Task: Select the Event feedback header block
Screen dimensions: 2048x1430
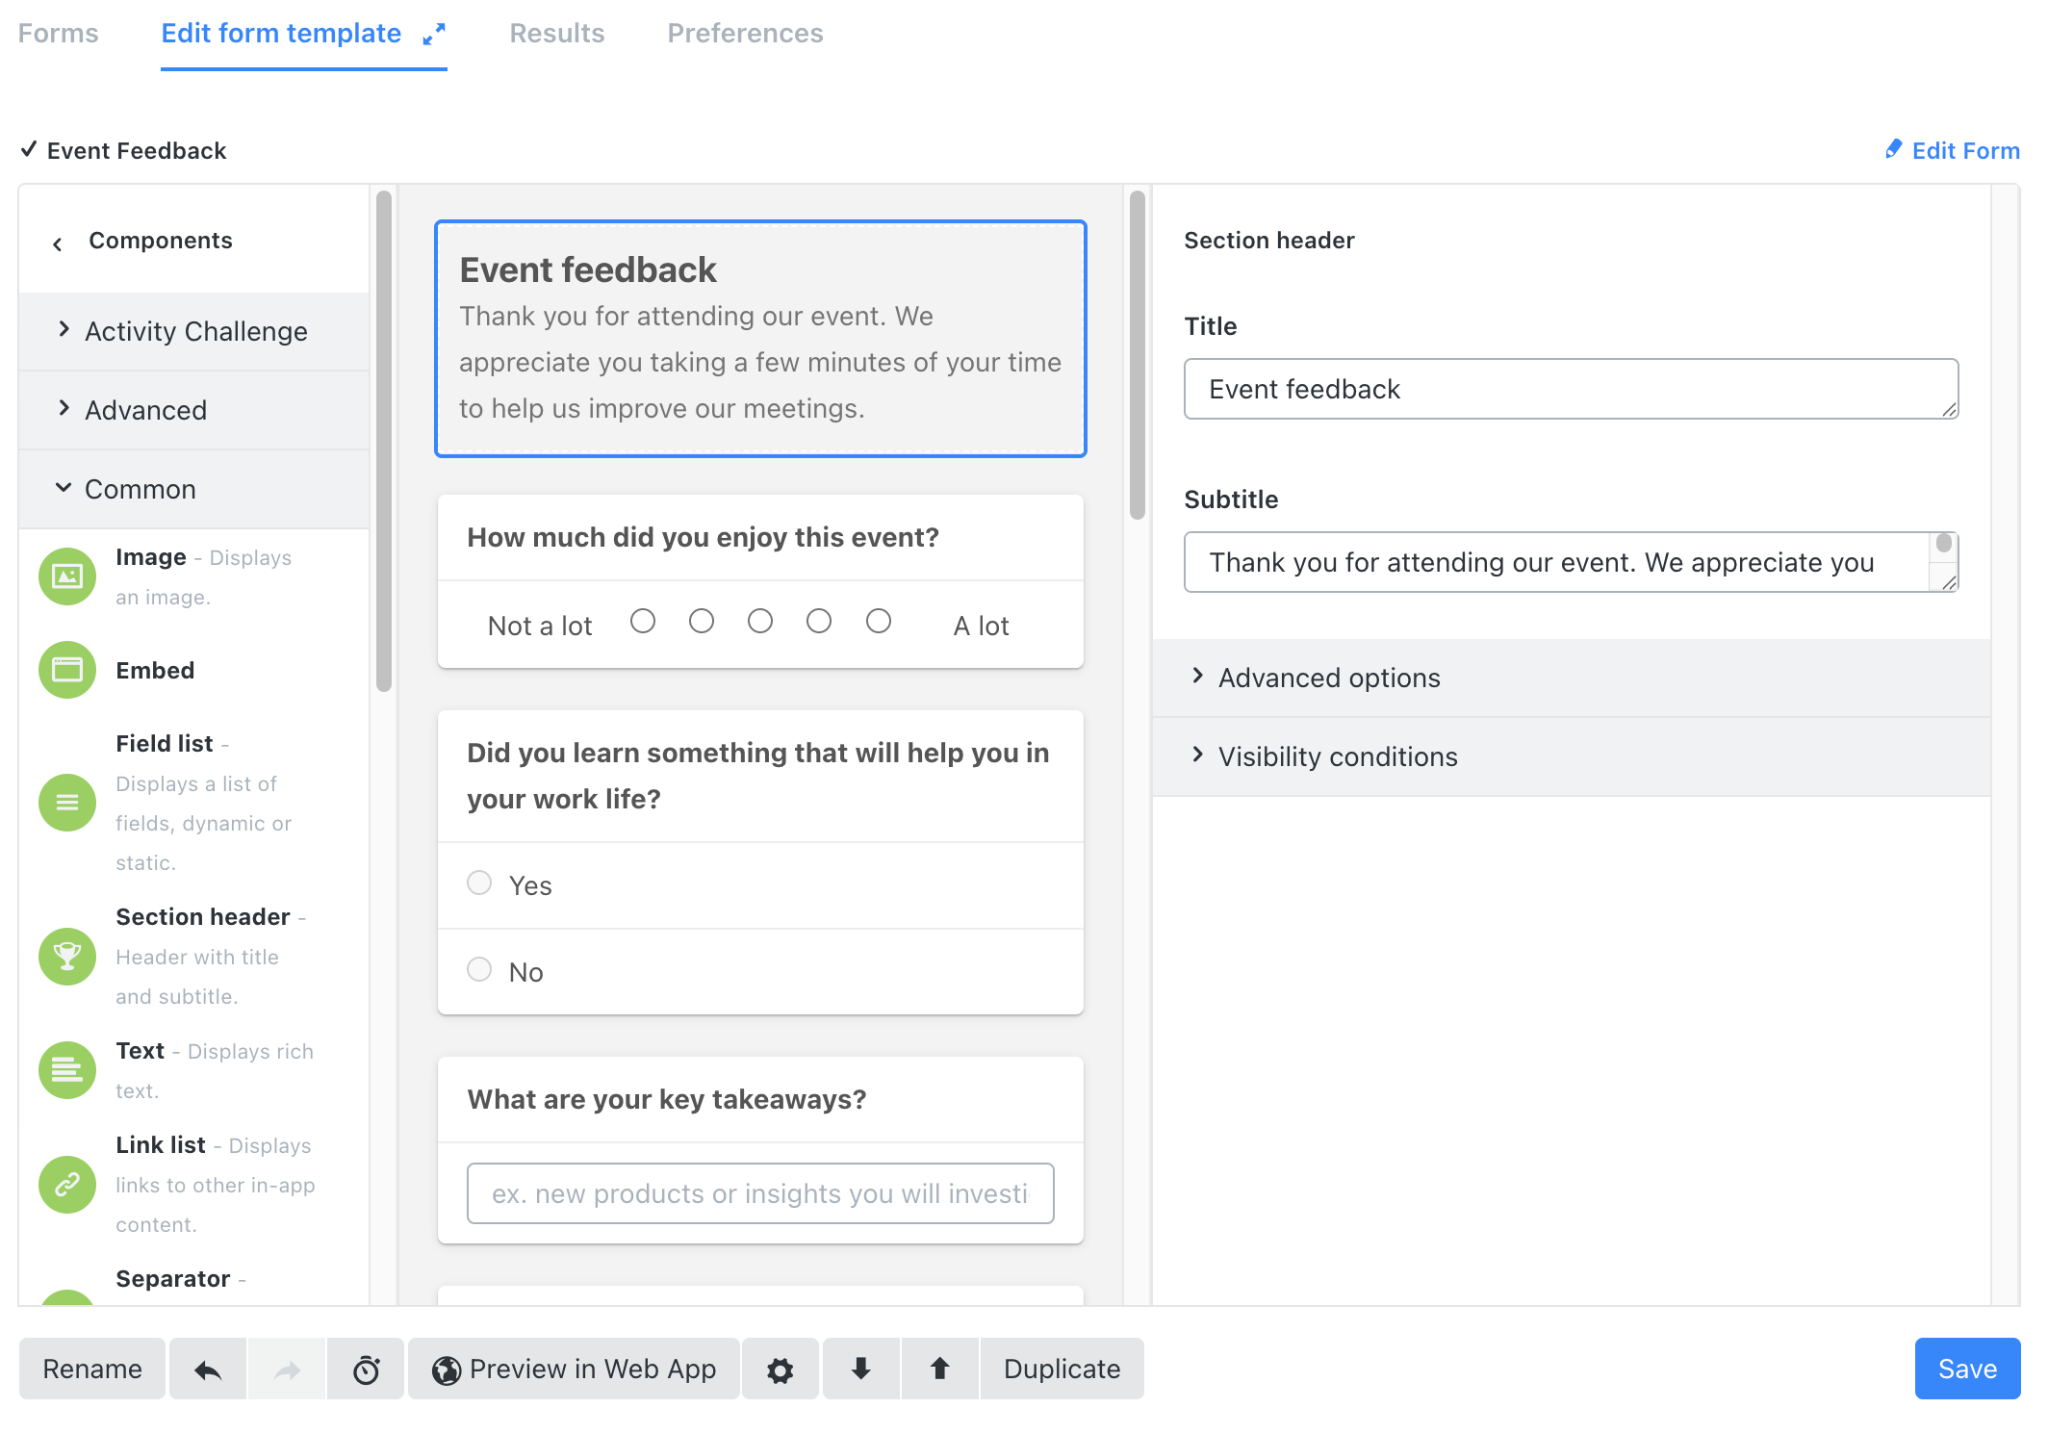Action: point(760,339)
